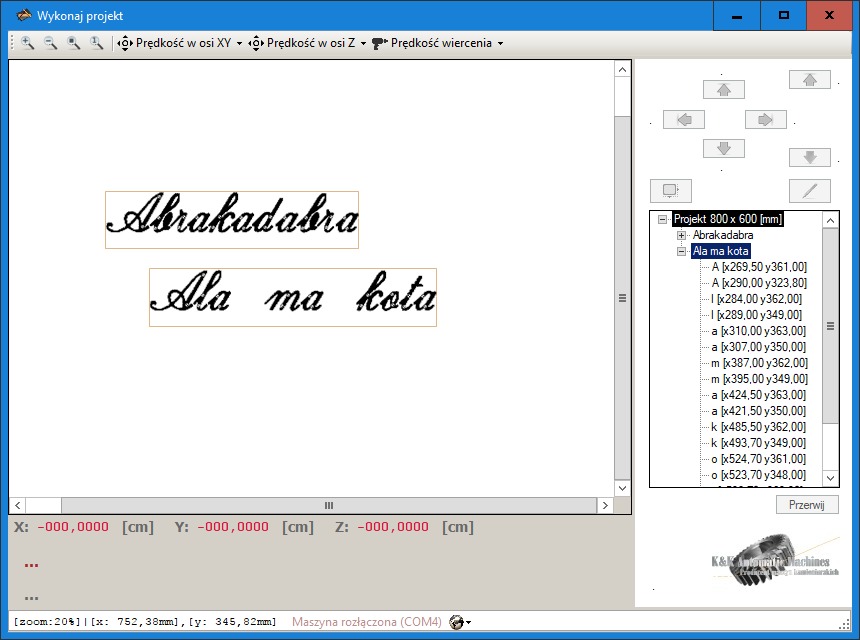
Task: Select Ala ma kota in the project tree
Action: click(x=721, y=251)
